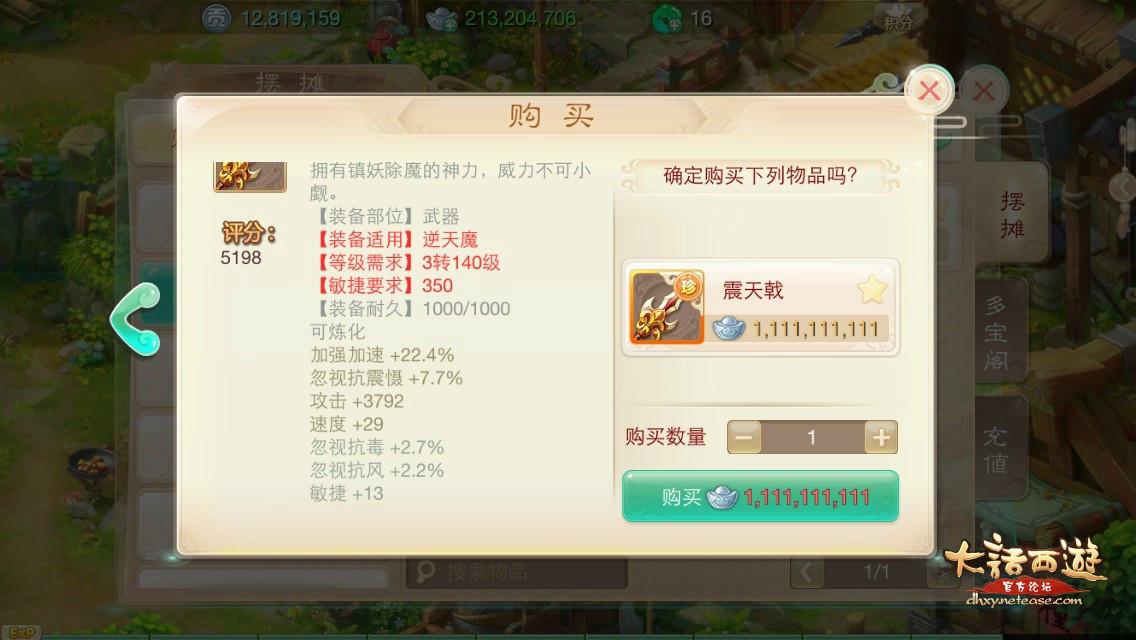Add silver using plus ingot icon at top
1136x640 pixels.
(441, 19)
